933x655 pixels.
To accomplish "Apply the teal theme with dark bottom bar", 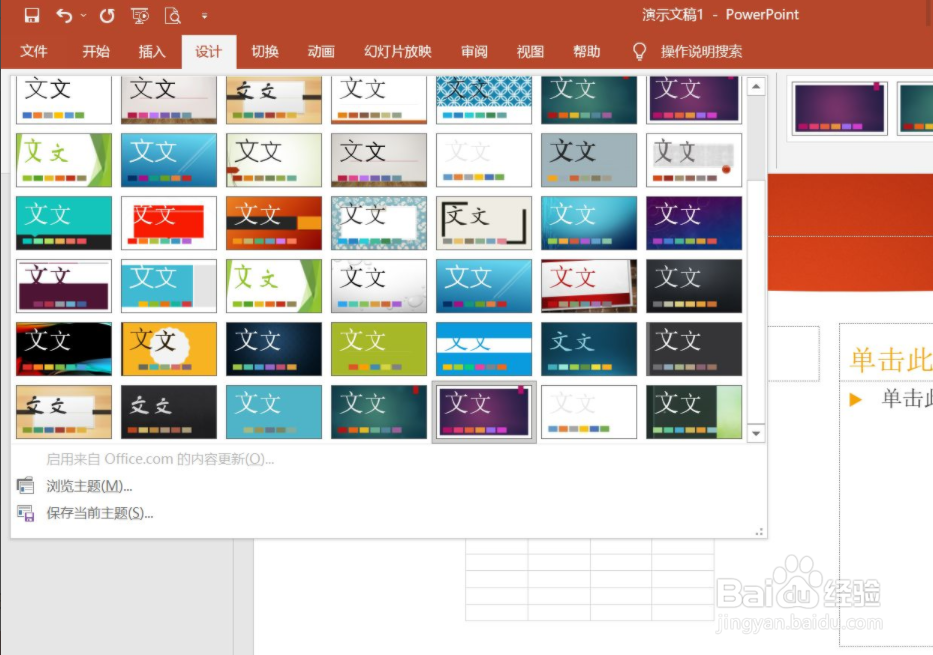I will point(64,223).
